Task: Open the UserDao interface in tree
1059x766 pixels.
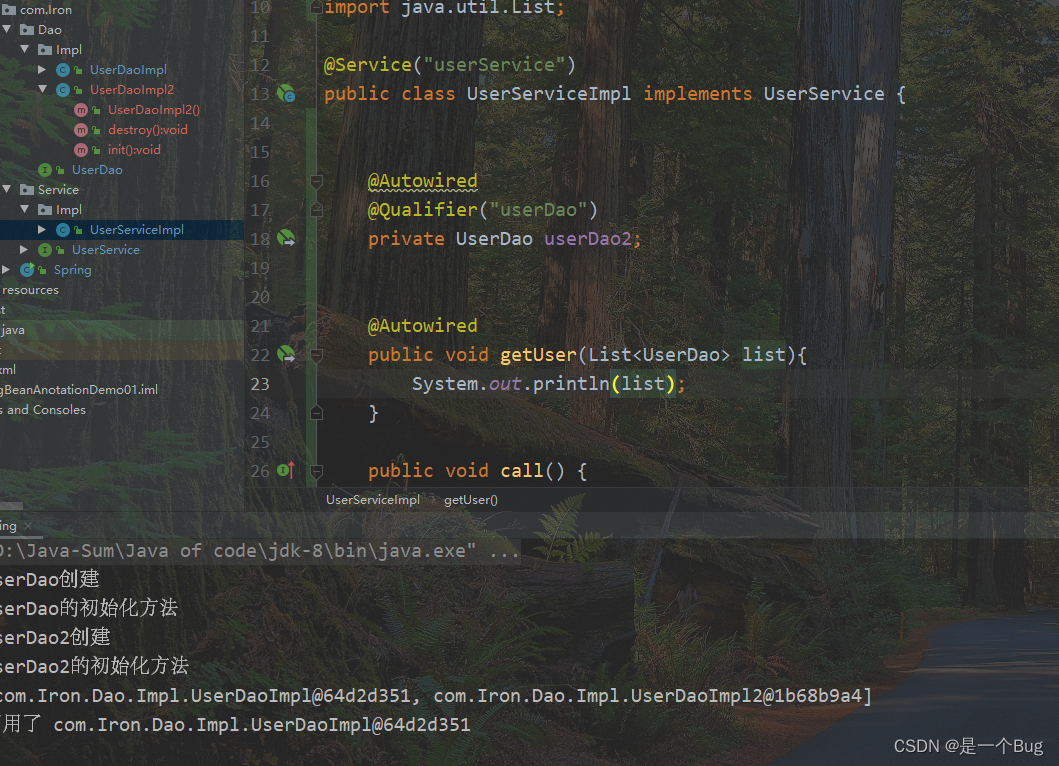Action: click(97, 170)
